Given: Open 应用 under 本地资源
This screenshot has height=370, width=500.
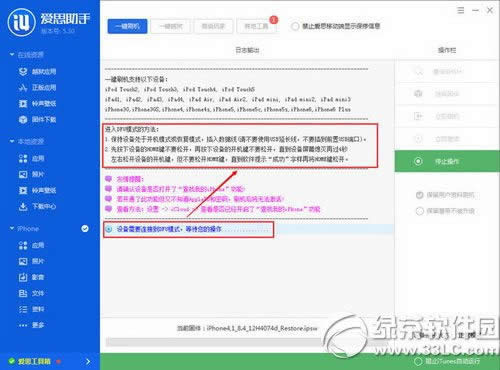Looking at the screenshot, I should point(32,158).
